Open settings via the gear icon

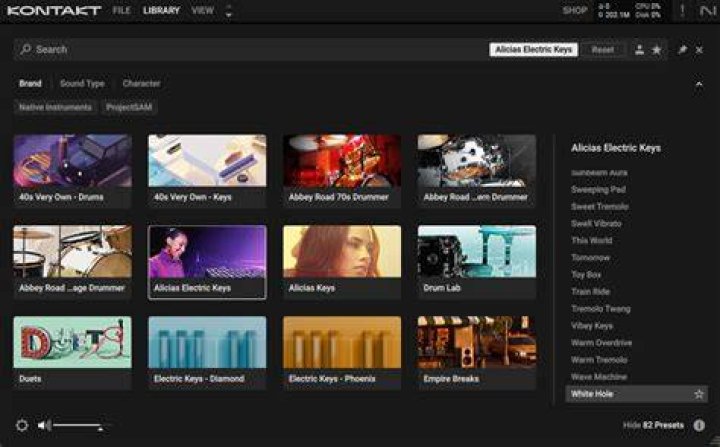coord(22,425)
